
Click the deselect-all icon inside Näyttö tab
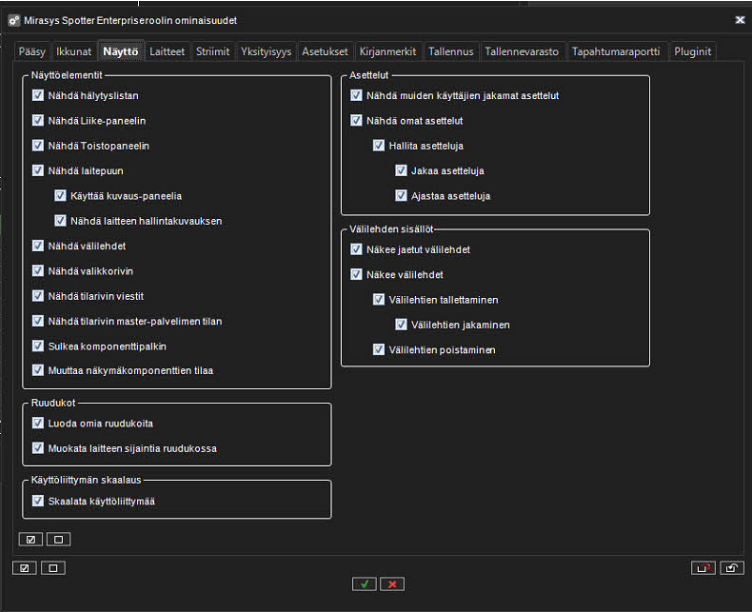(x=58, y=540)
